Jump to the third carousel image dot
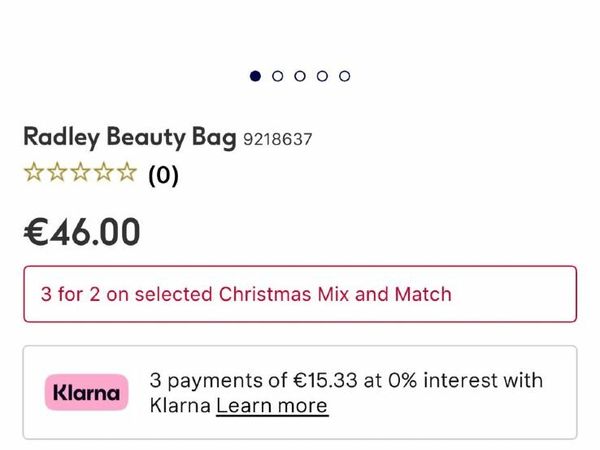The image size is (600, 450). coord(300,76)
